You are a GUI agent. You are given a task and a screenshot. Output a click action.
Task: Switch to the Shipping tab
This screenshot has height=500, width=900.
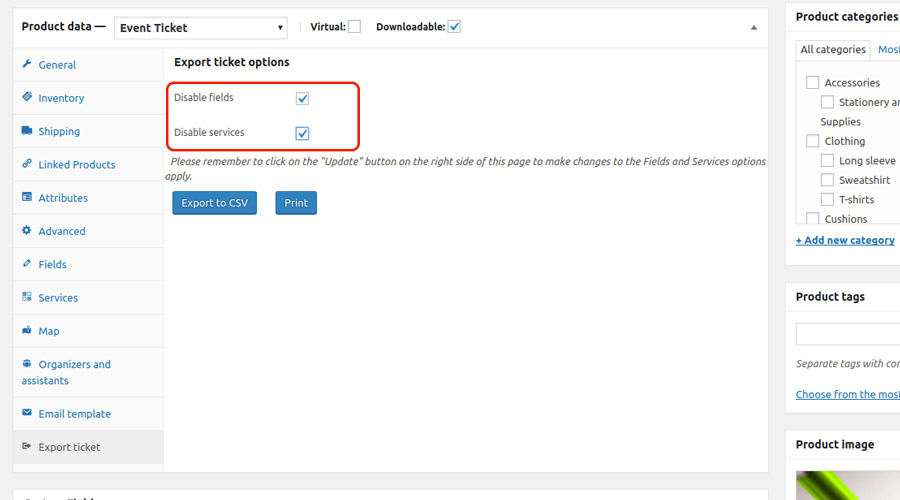[88, 131]
